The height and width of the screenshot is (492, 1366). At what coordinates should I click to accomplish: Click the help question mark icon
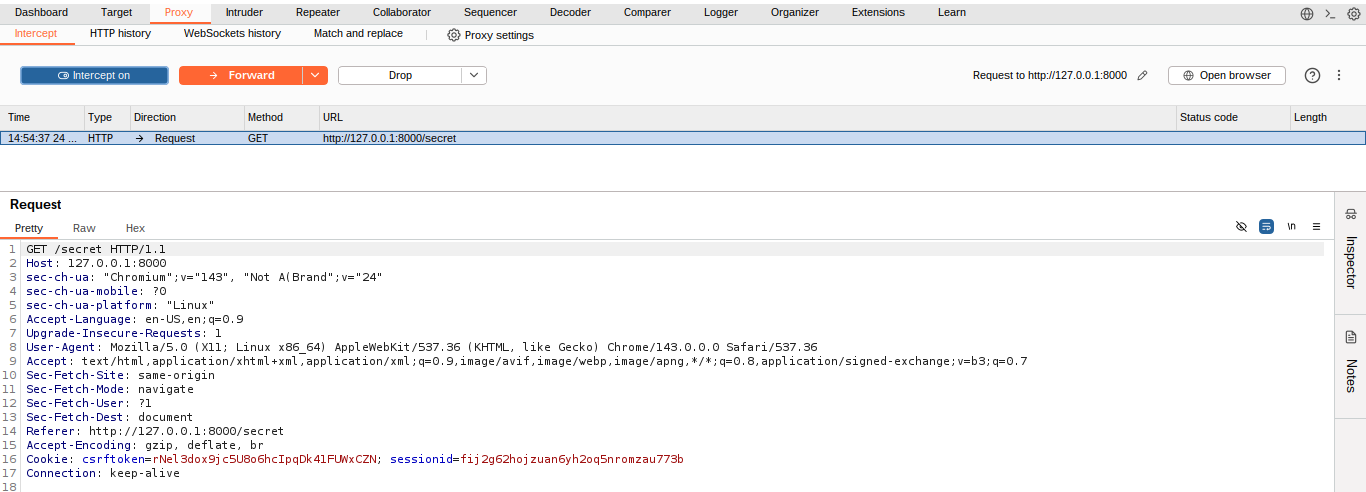coord(1312,76)
